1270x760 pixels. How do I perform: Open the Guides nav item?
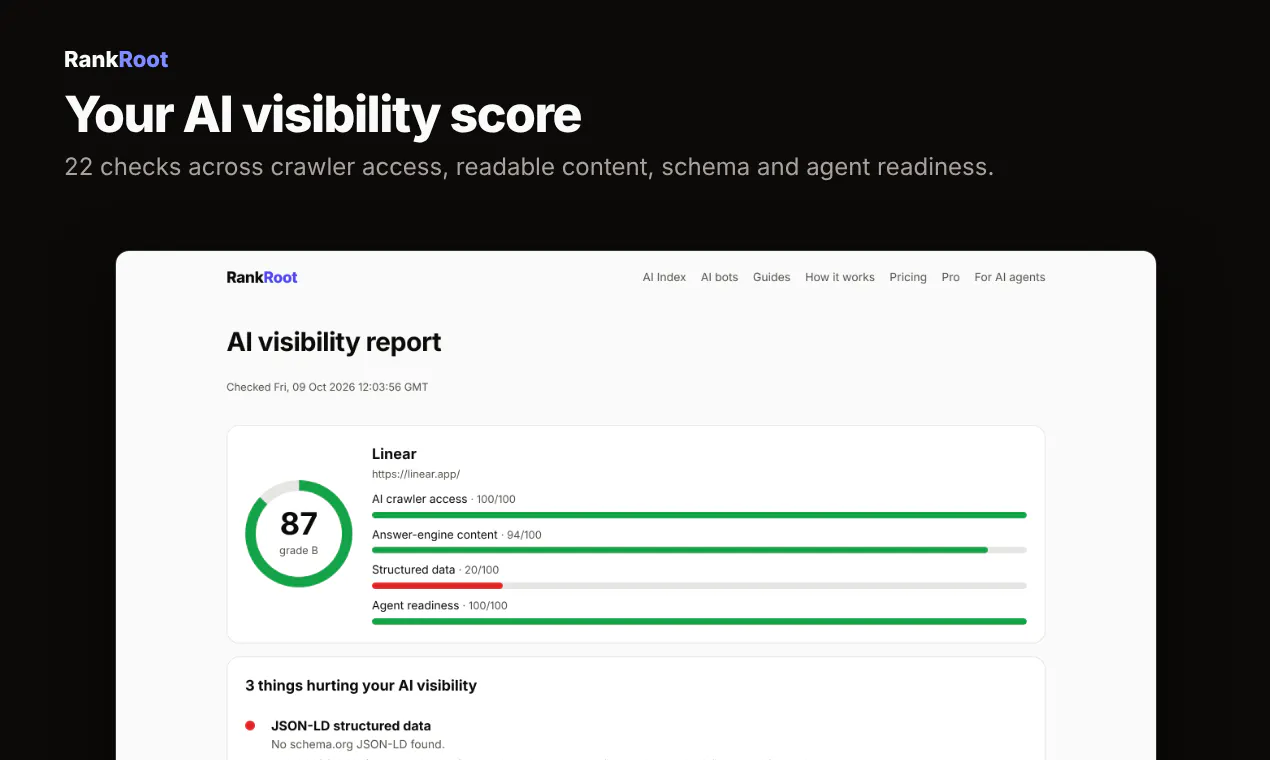tap(771, 277)
